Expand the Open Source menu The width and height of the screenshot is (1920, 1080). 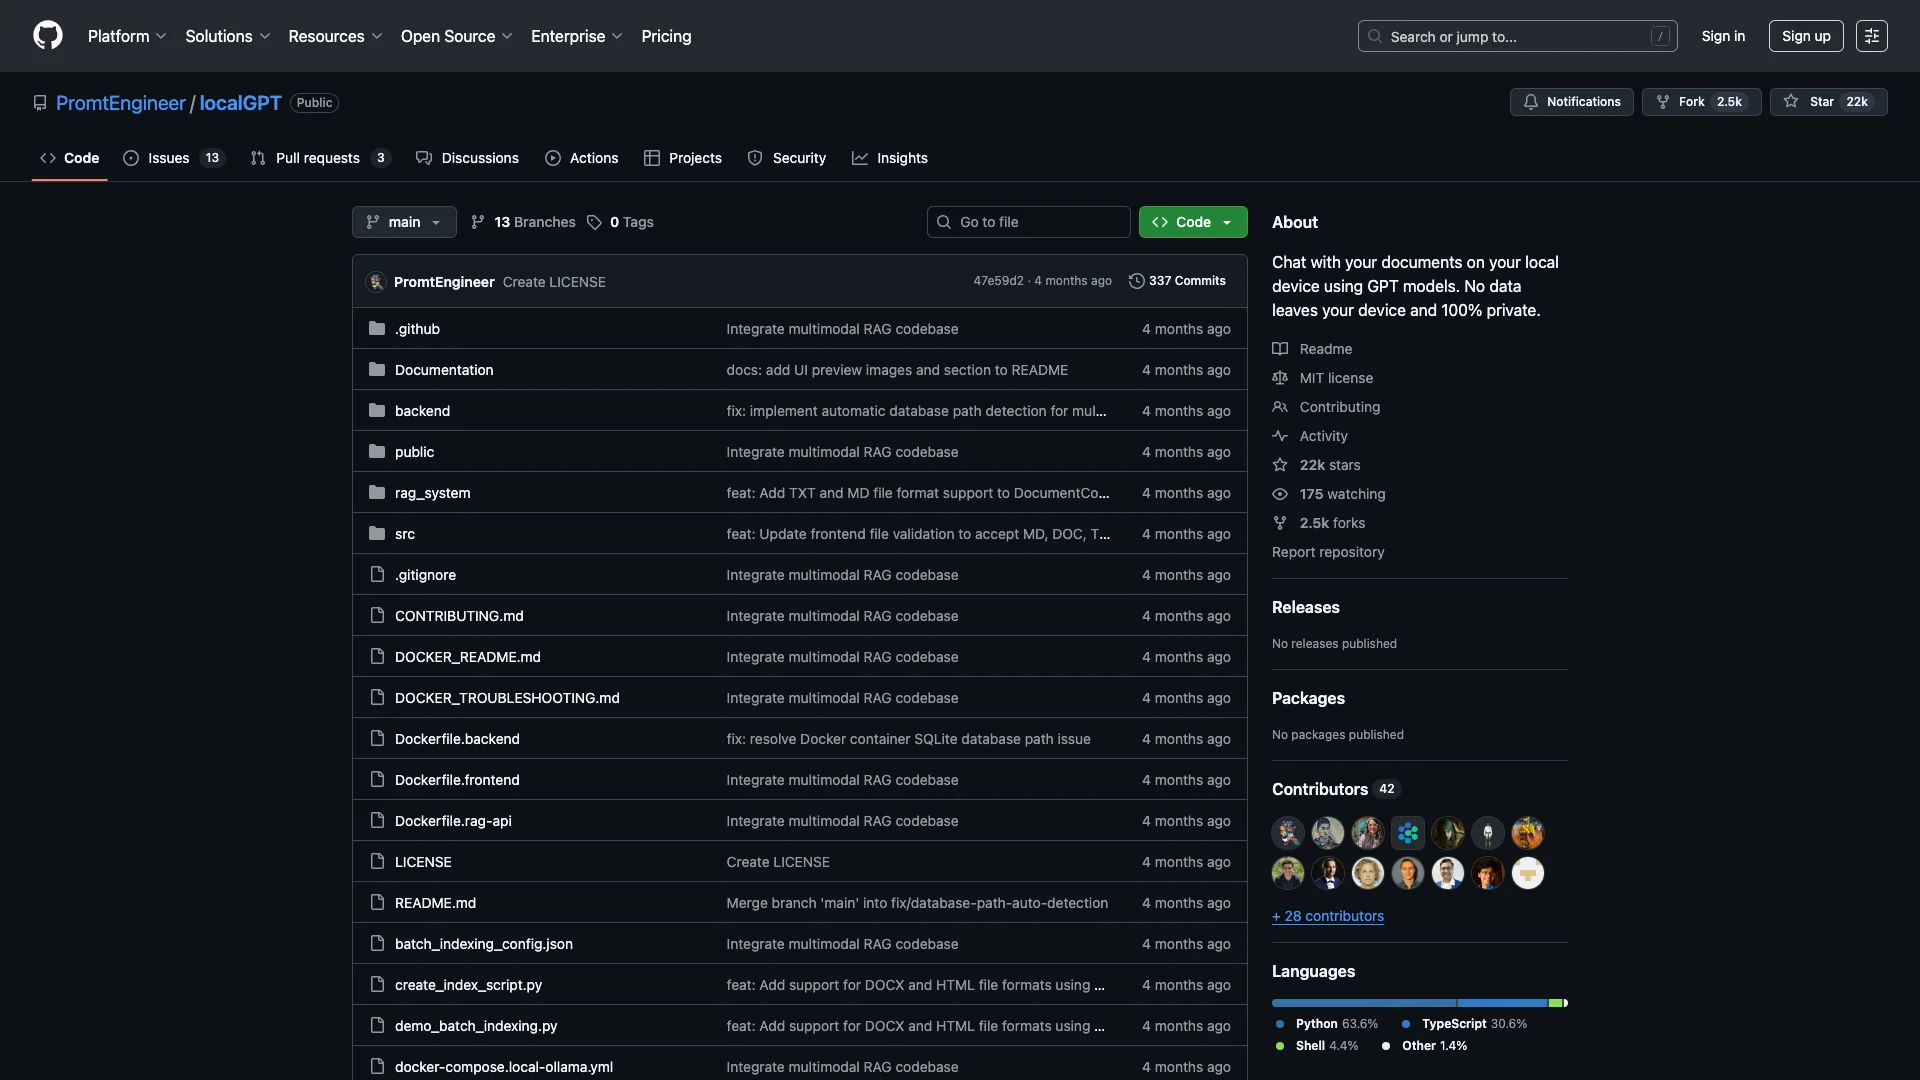tap(456, 36)
